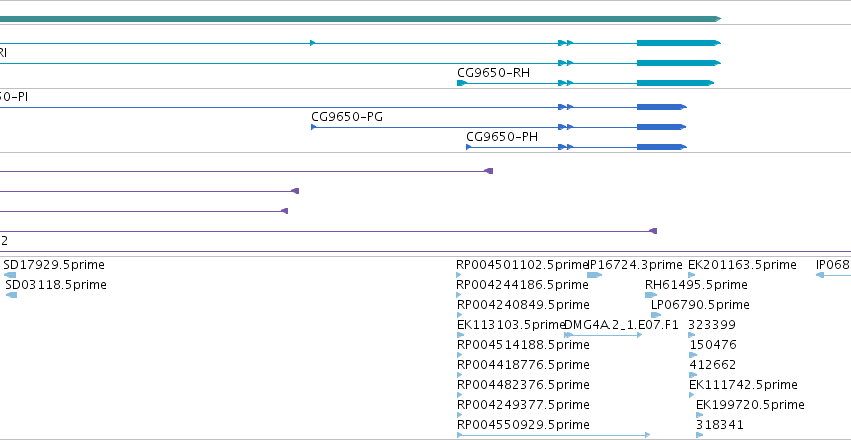Select the feature labeled 323399
The width and height of the screenshot is (851, 440).
click(x=712, y=325)
